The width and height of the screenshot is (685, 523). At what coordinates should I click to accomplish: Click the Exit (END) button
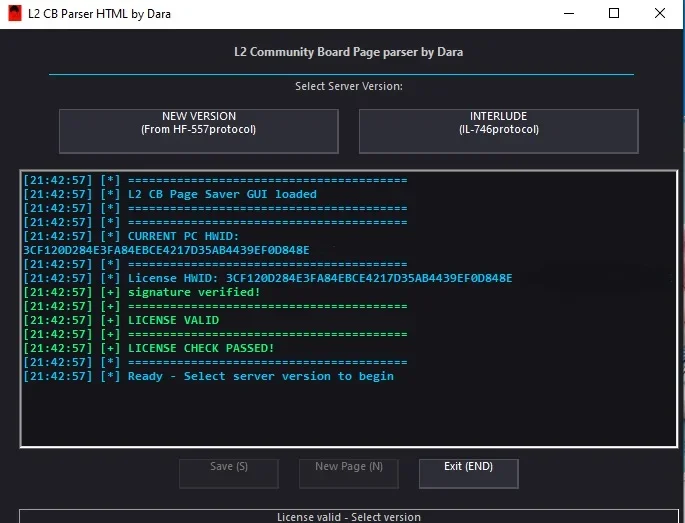click(469, 473)
